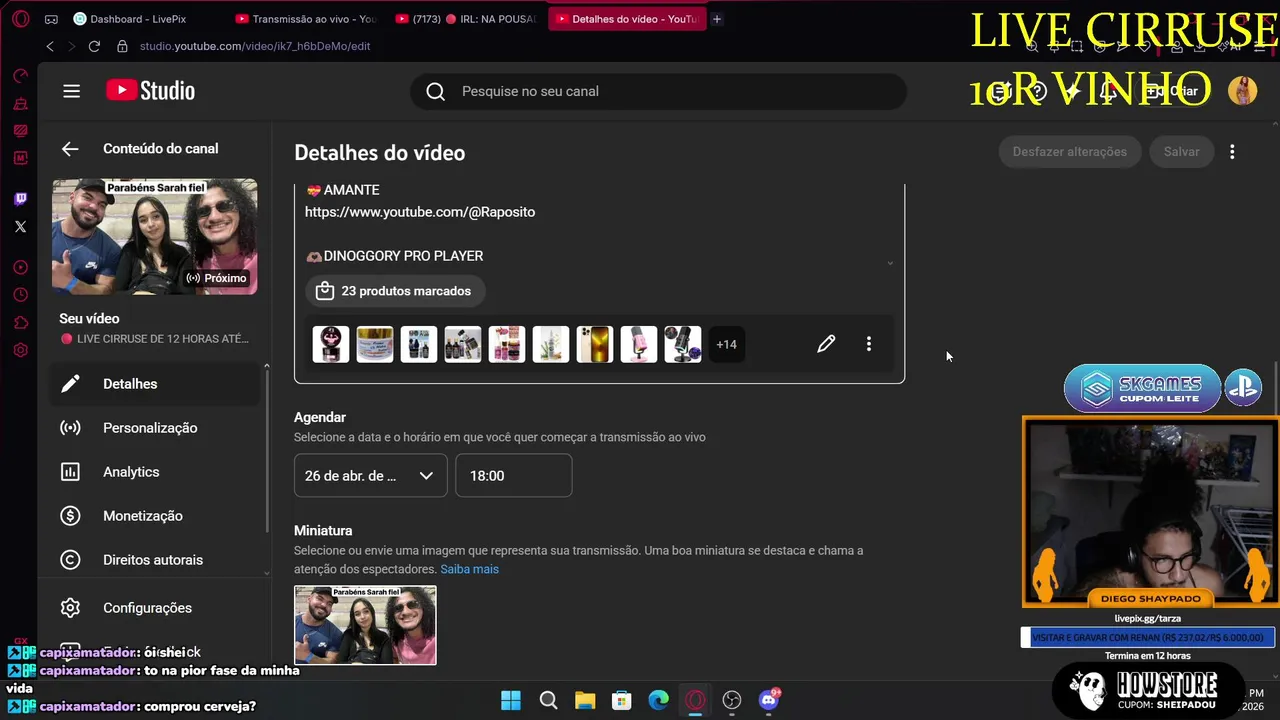Click the browser forward arrow
The image size is (1280, 720).
[x=71, y=46]
